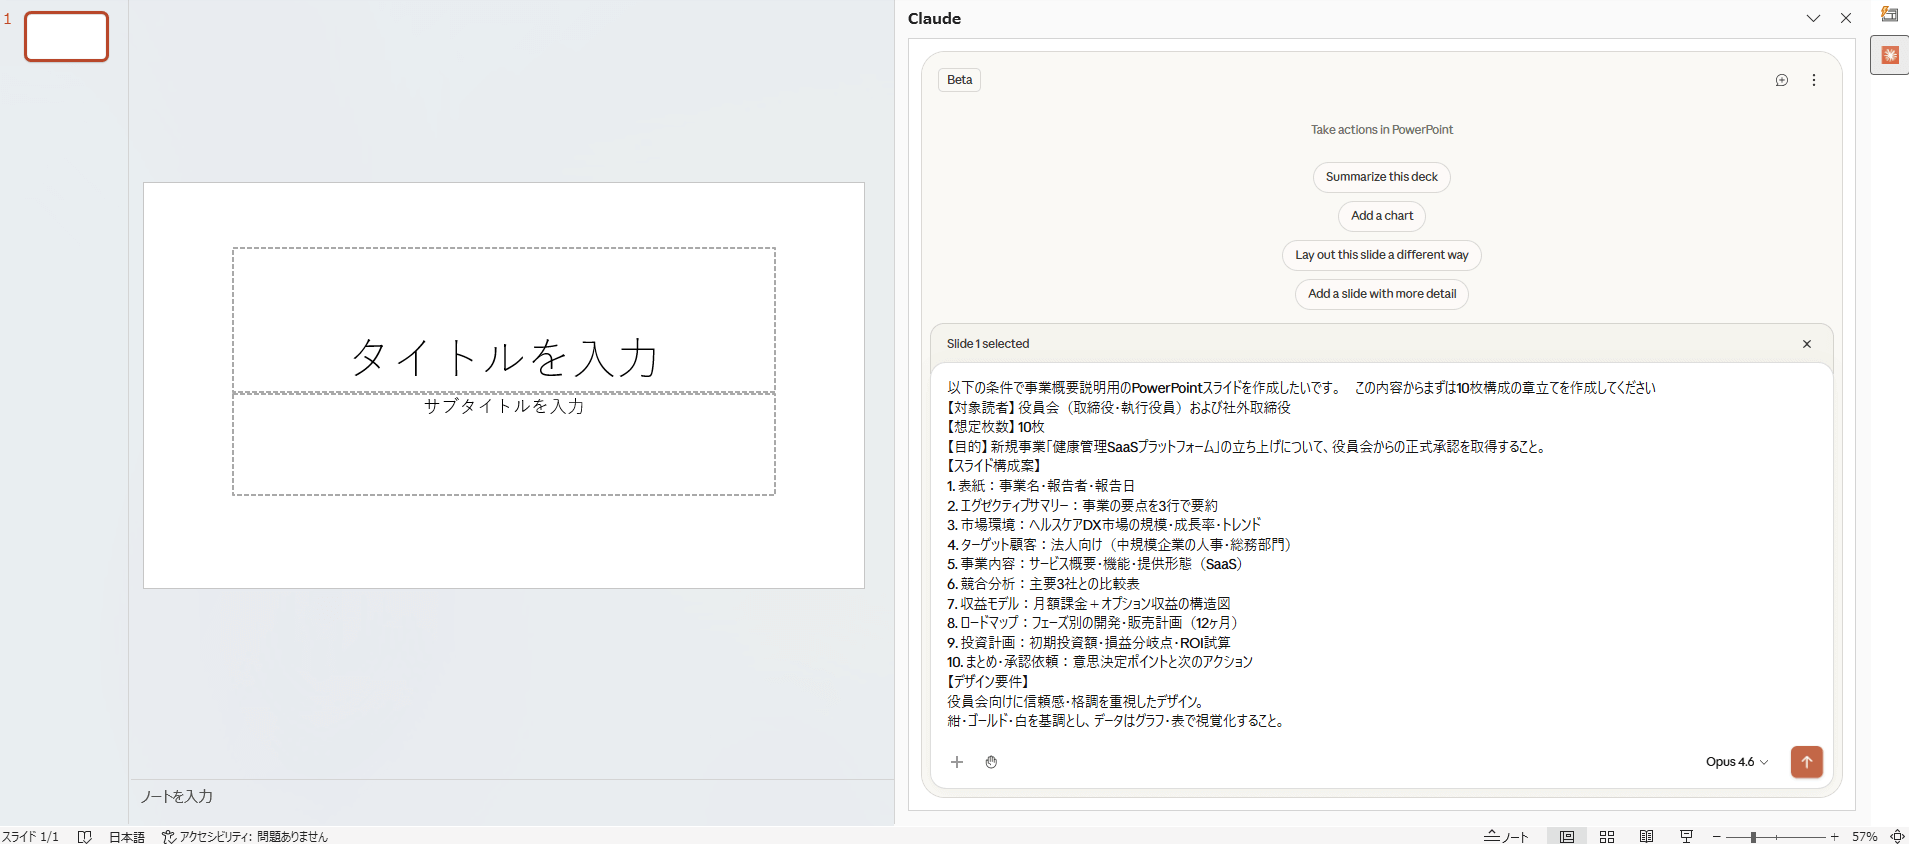Start a new chat in Claude panel
The width and height of the screenshot is (1909, 844).
pyautogui.click(x=1781, y=80)
